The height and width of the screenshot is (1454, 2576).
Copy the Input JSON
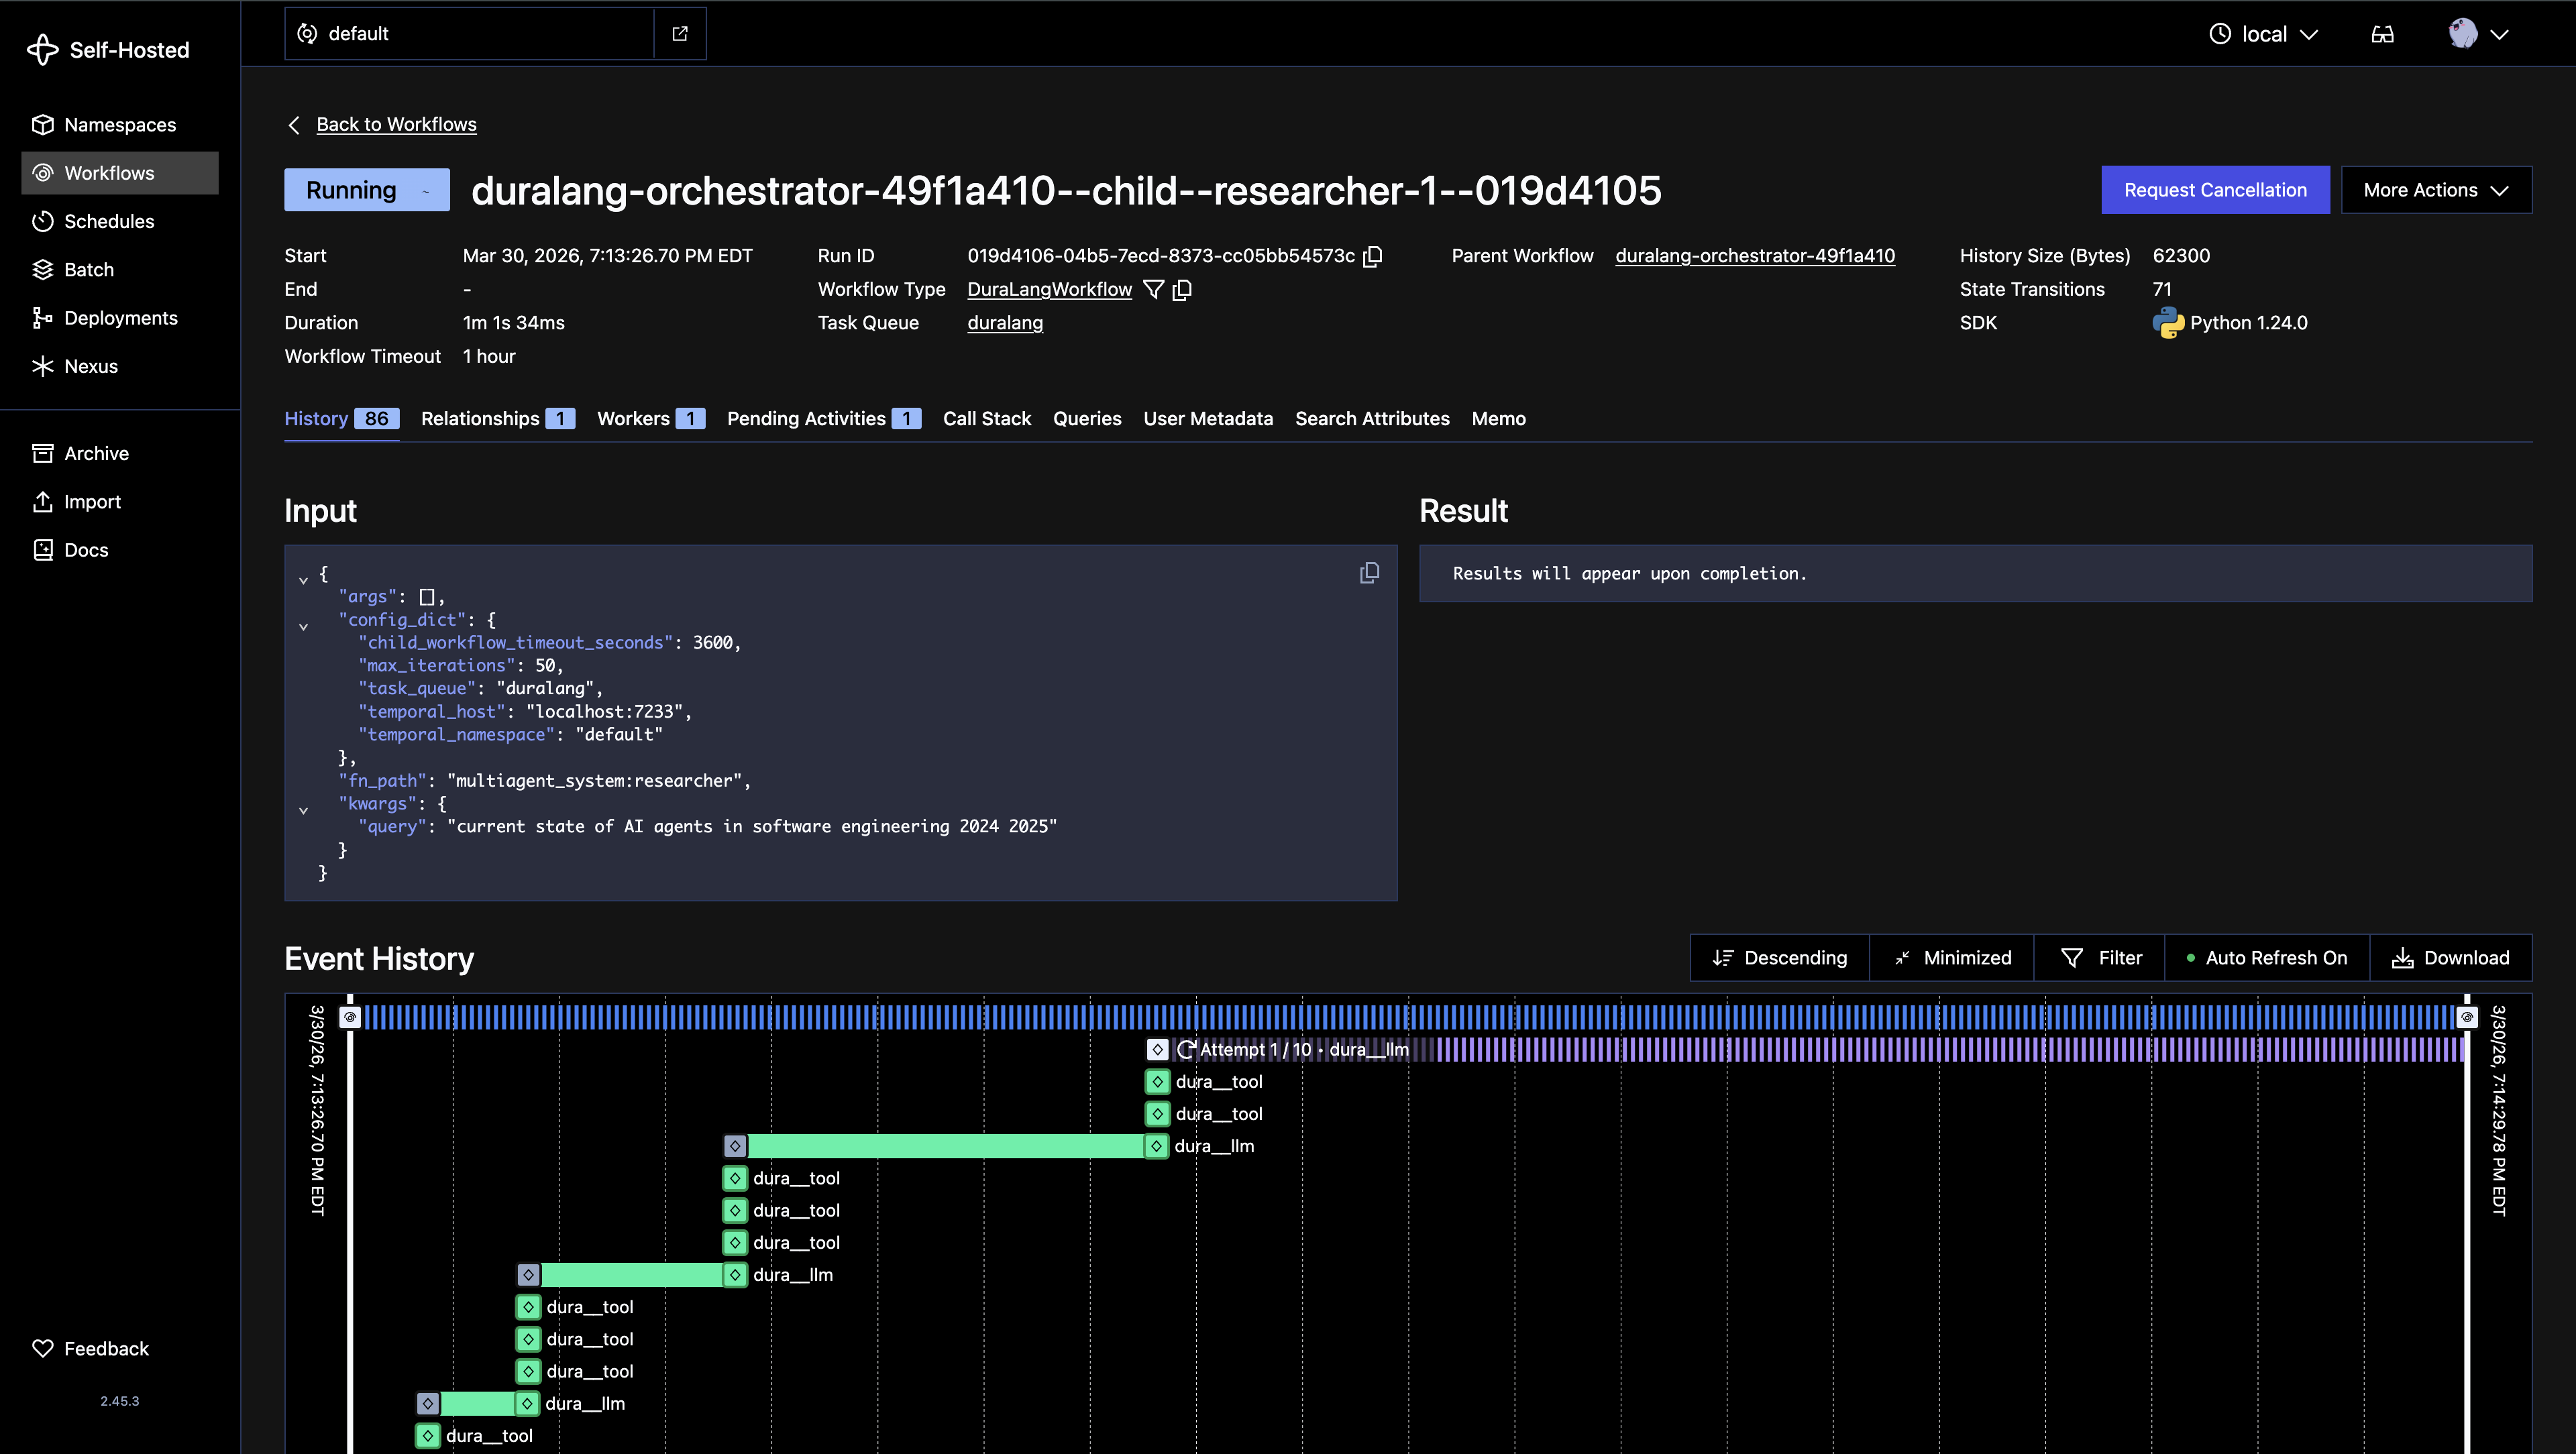(x=1369, y=573)
